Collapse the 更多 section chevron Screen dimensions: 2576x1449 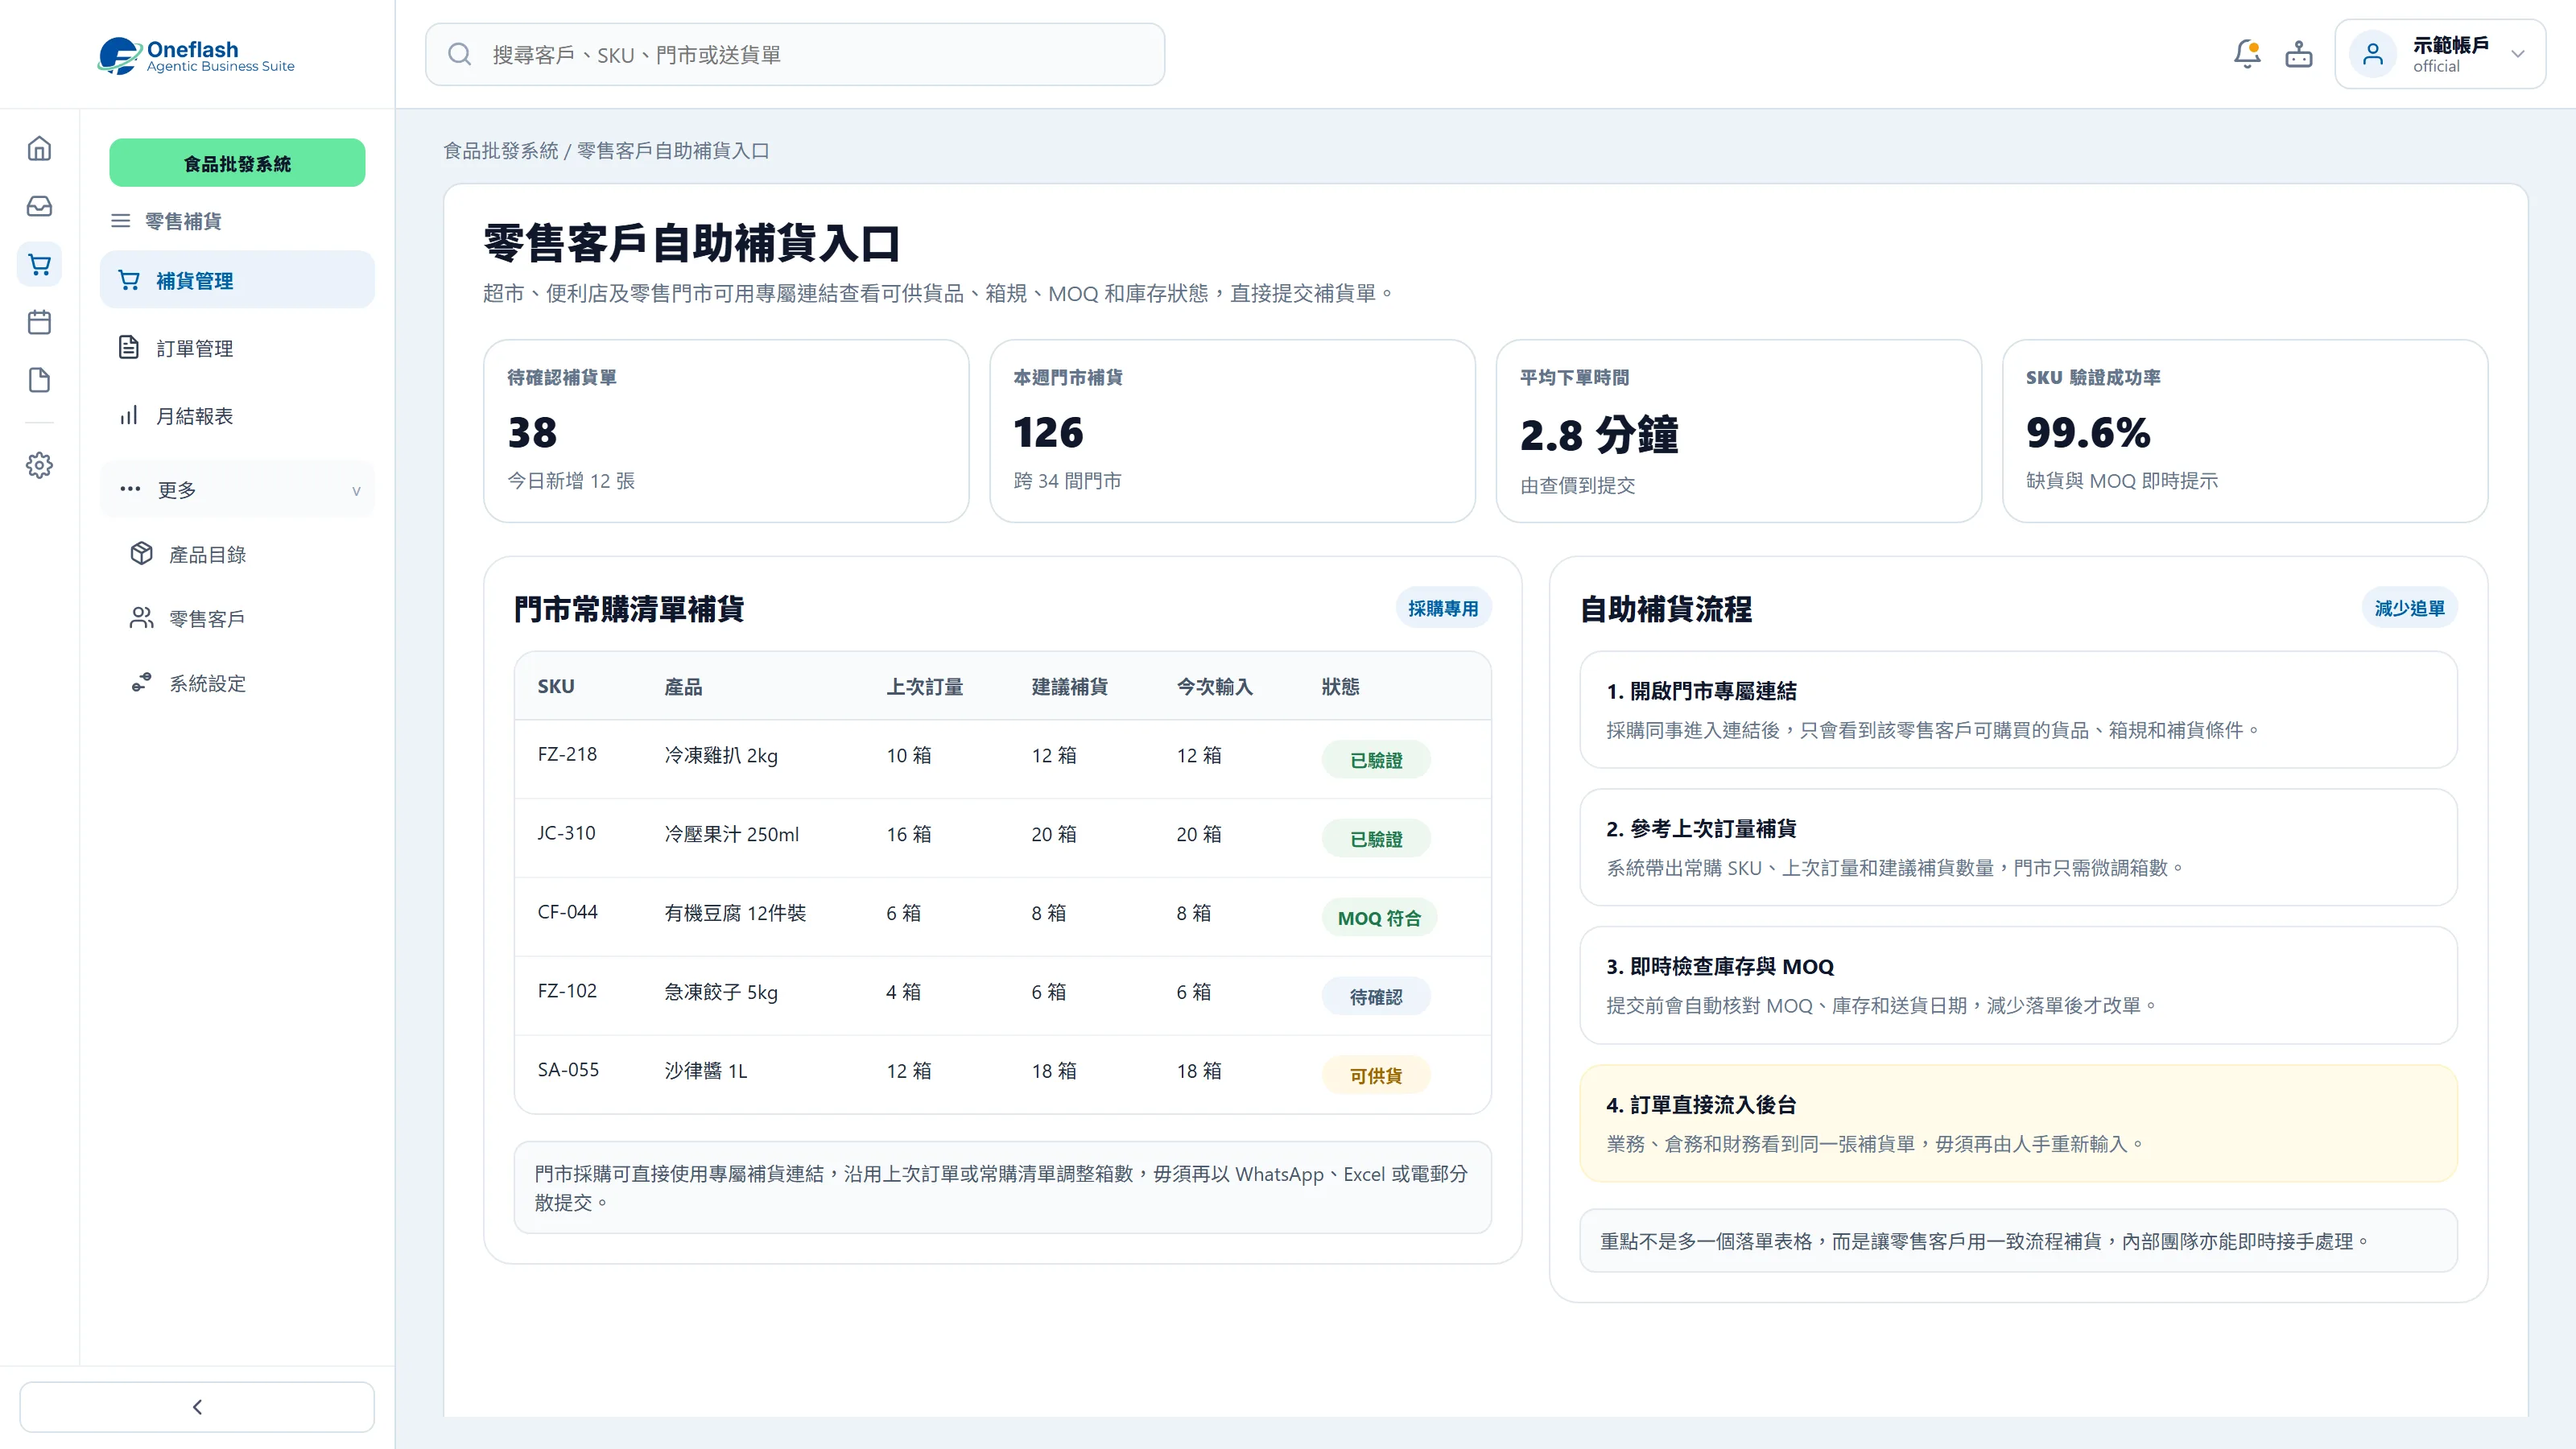(x=356, y=490)
